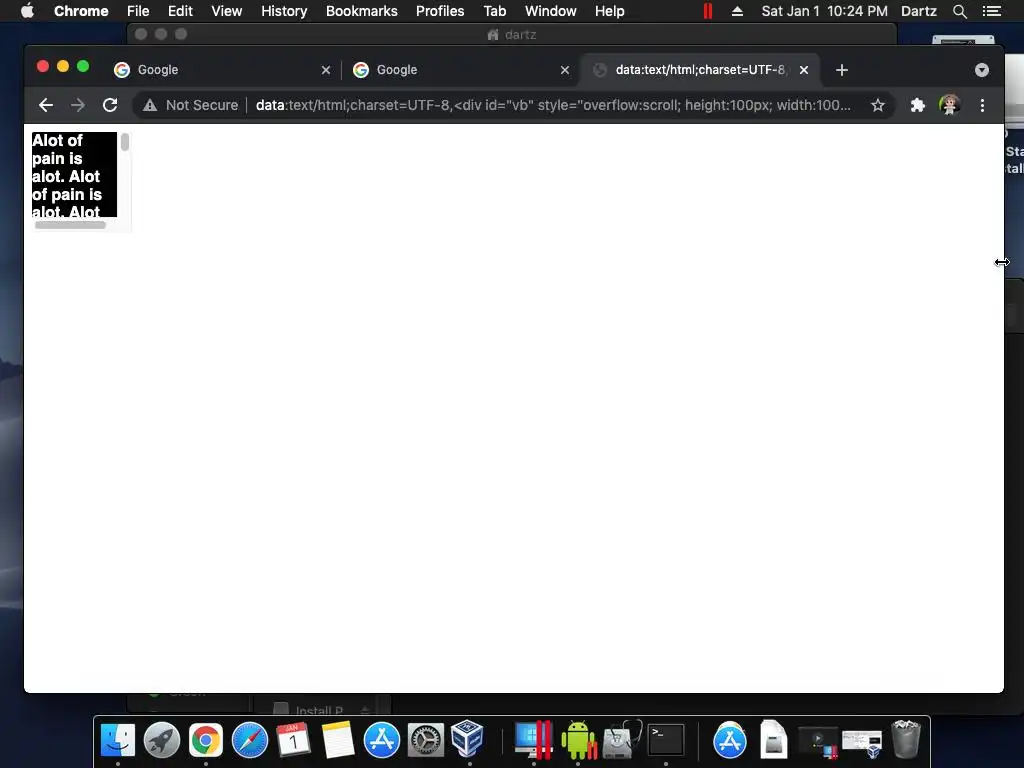Image resolution: width=1024 pixels, height=768 pixels.
Task: Open Parallels Desktop from the Dock
Action: (534, 741)
